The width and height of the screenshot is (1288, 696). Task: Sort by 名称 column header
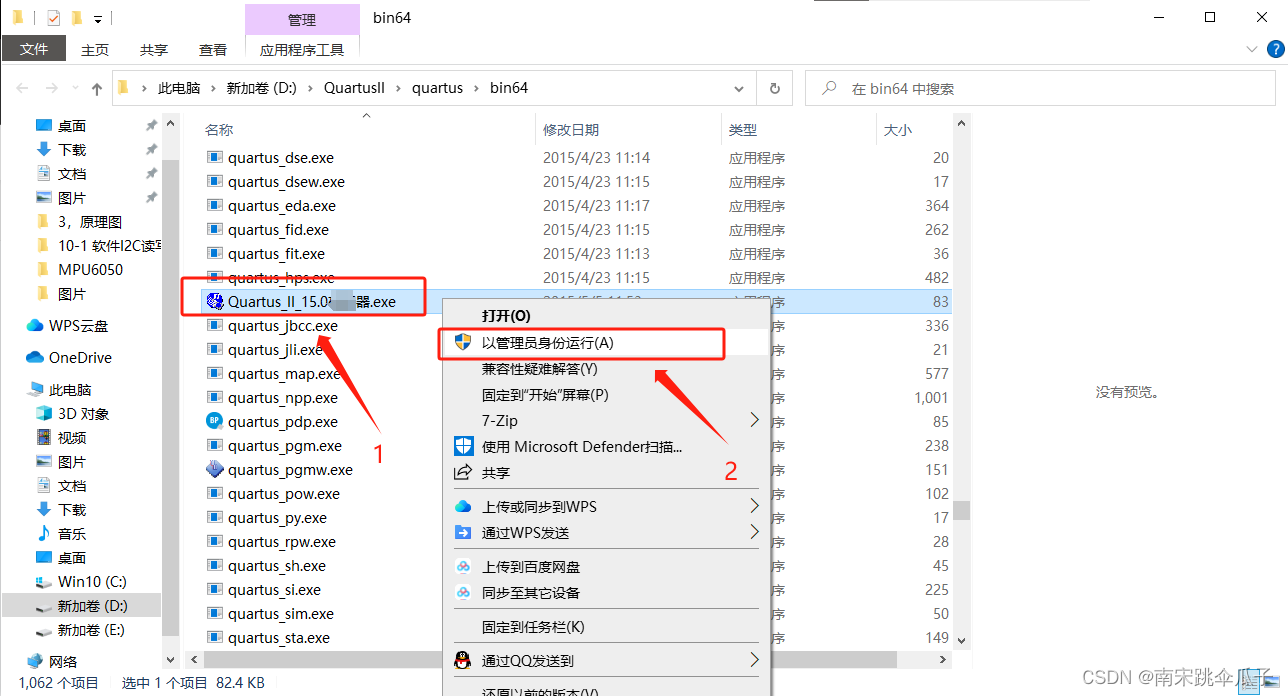point(219,130)
